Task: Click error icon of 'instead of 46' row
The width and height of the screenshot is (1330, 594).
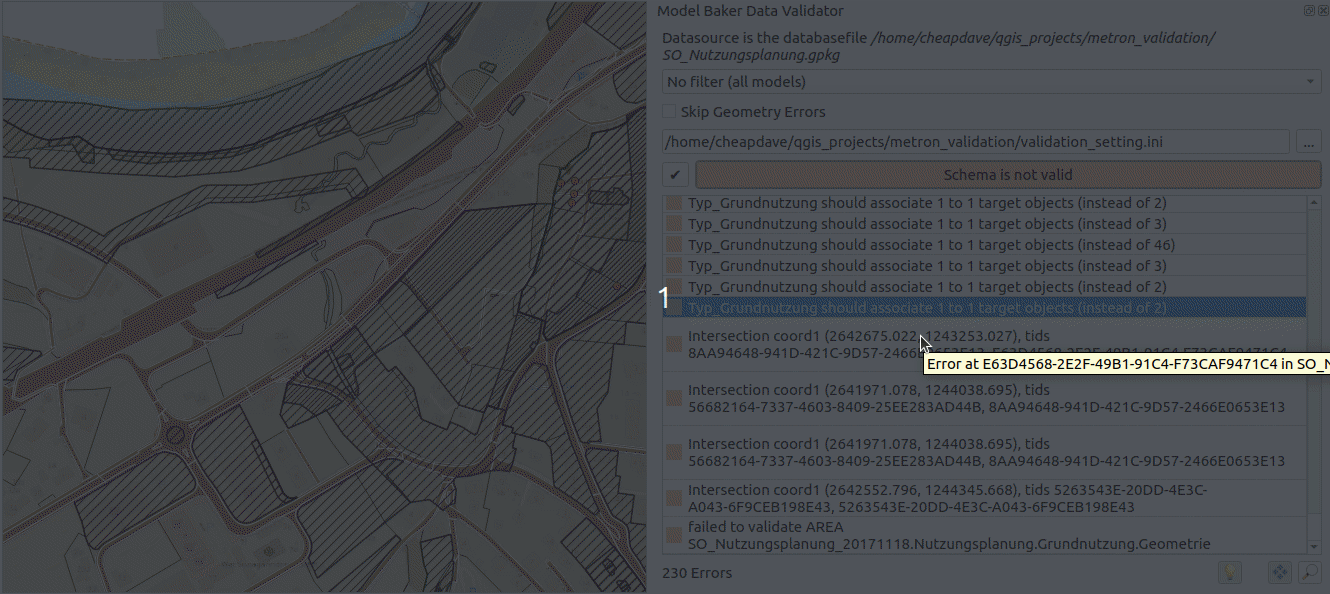Action: pos(675,245)
